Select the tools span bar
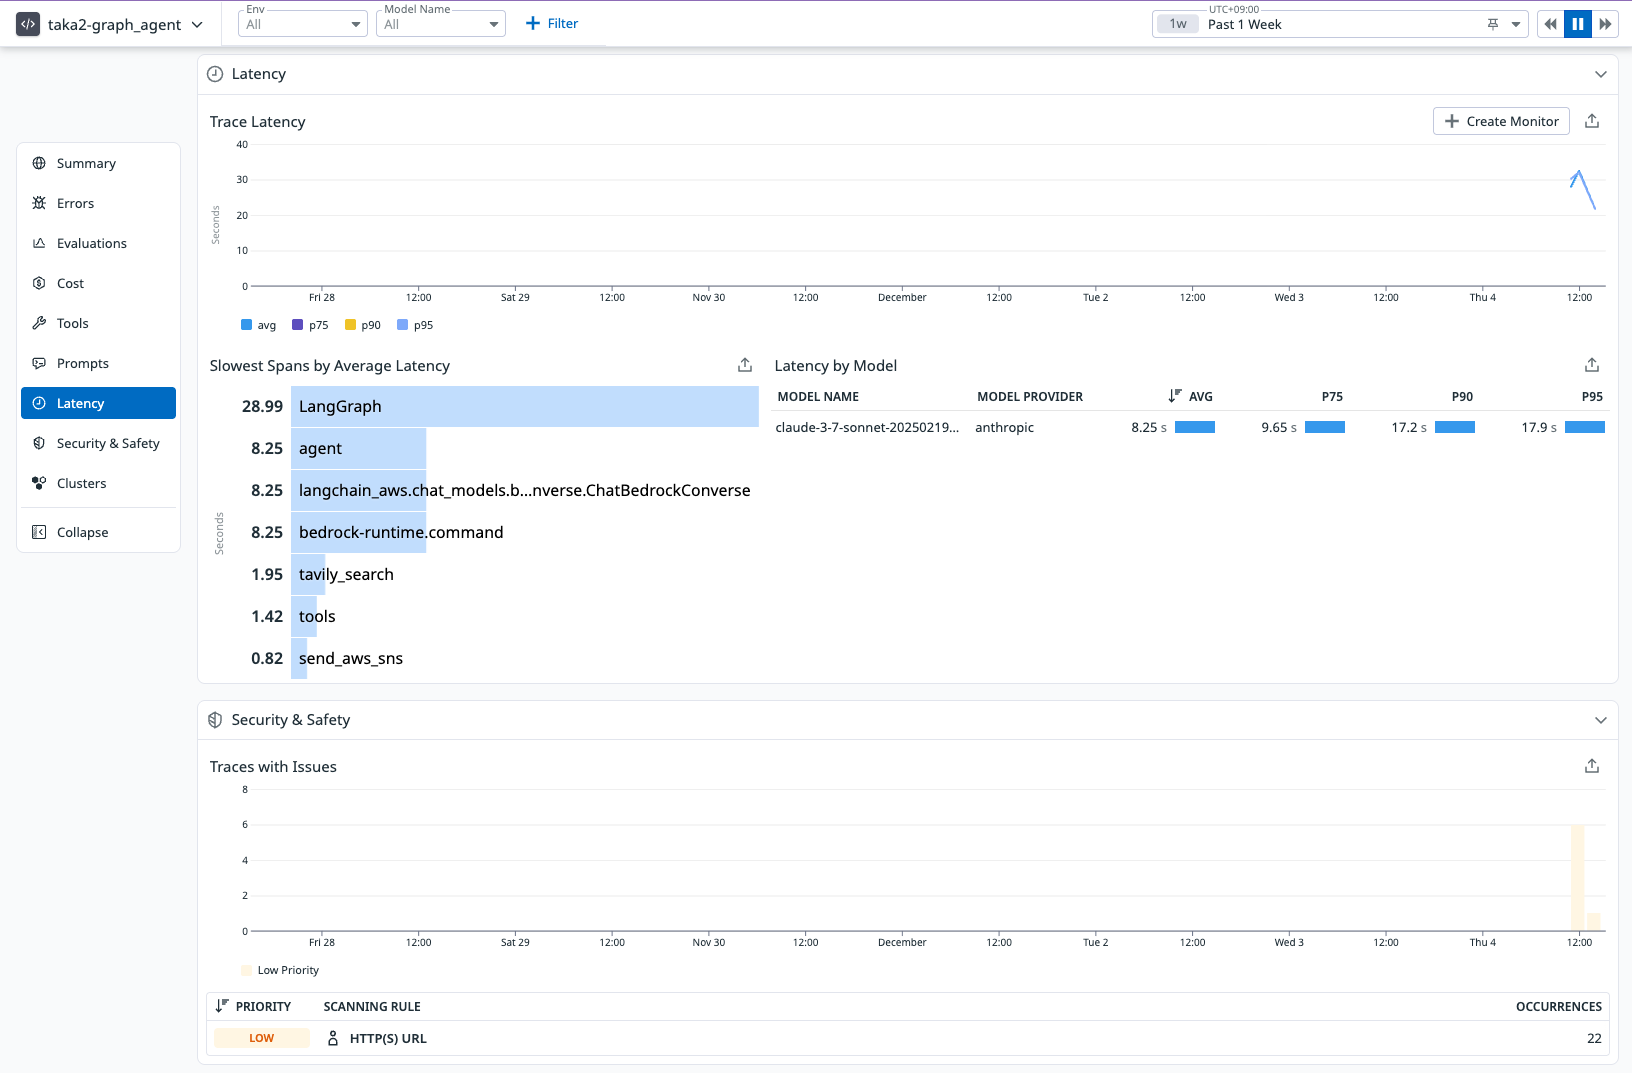 304,616
